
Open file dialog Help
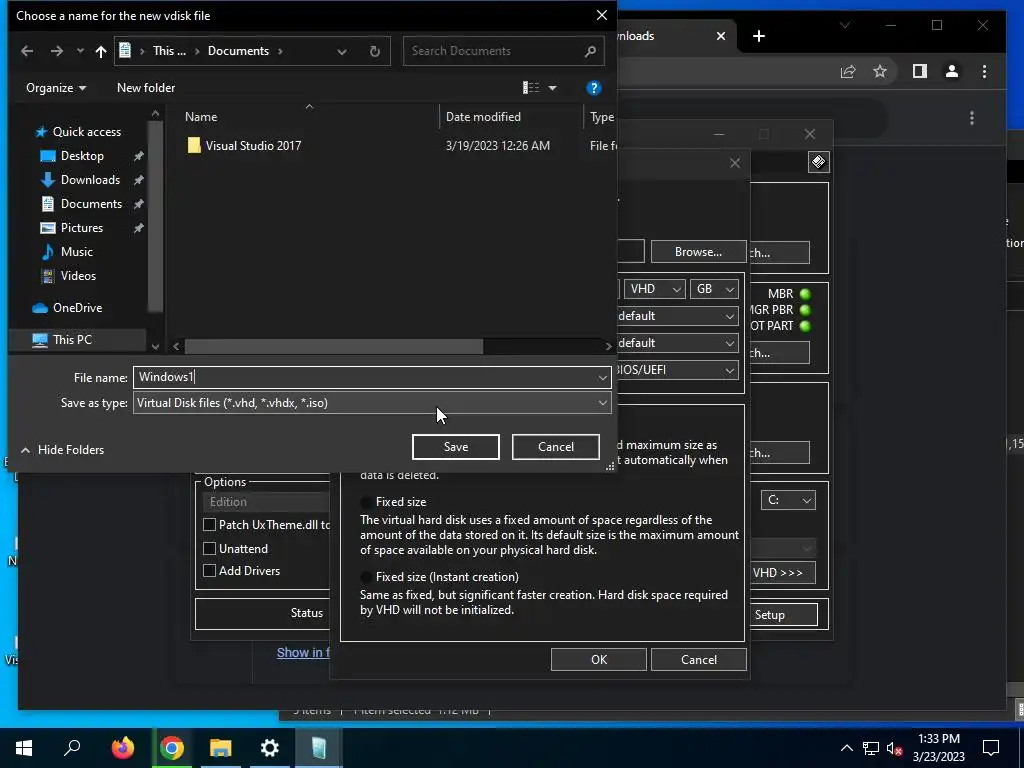pos(594,88)
